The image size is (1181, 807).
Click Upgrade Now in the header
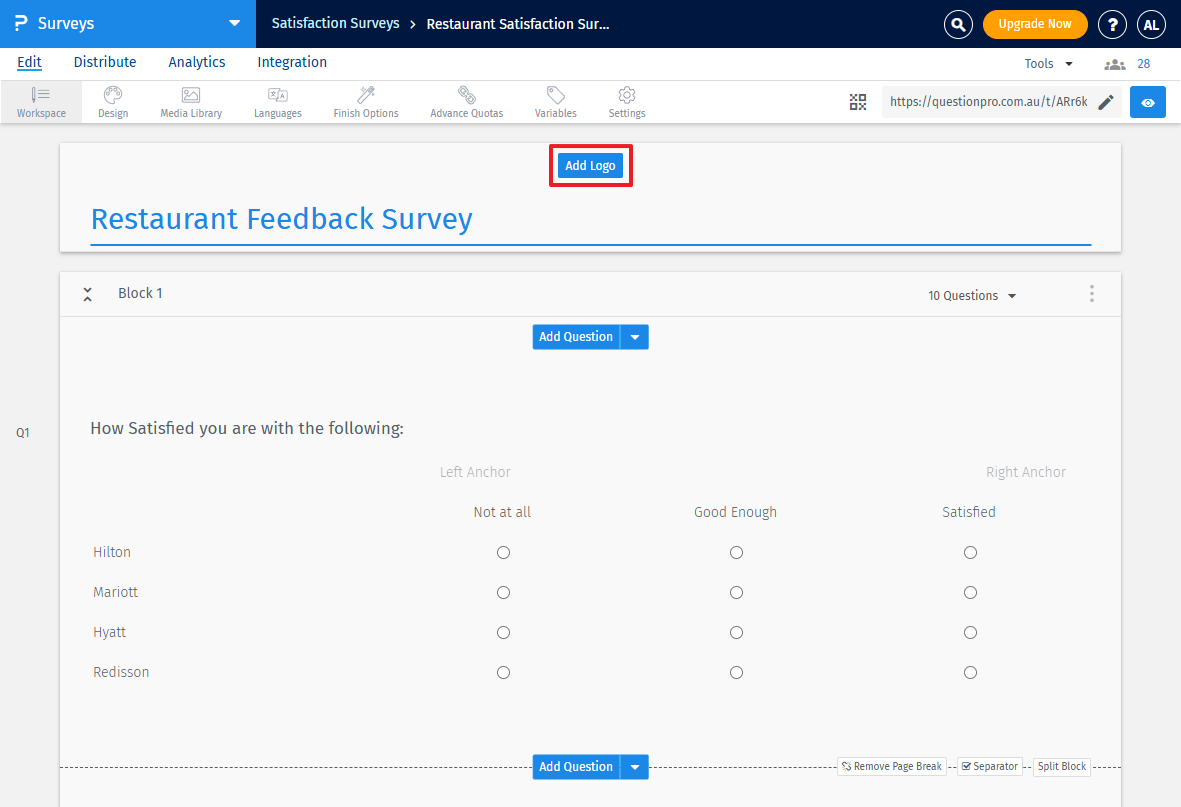tap(1035, 23)
